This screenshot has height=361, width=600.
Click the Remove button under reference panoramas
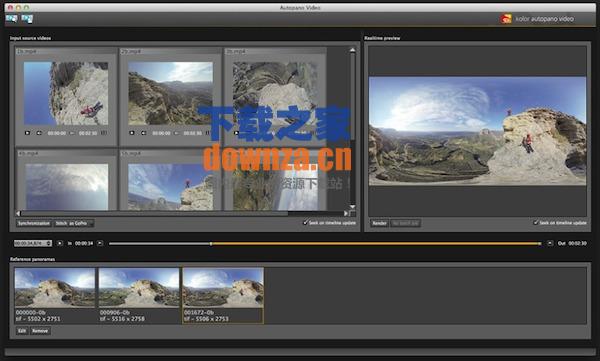[x=40, y=331]
